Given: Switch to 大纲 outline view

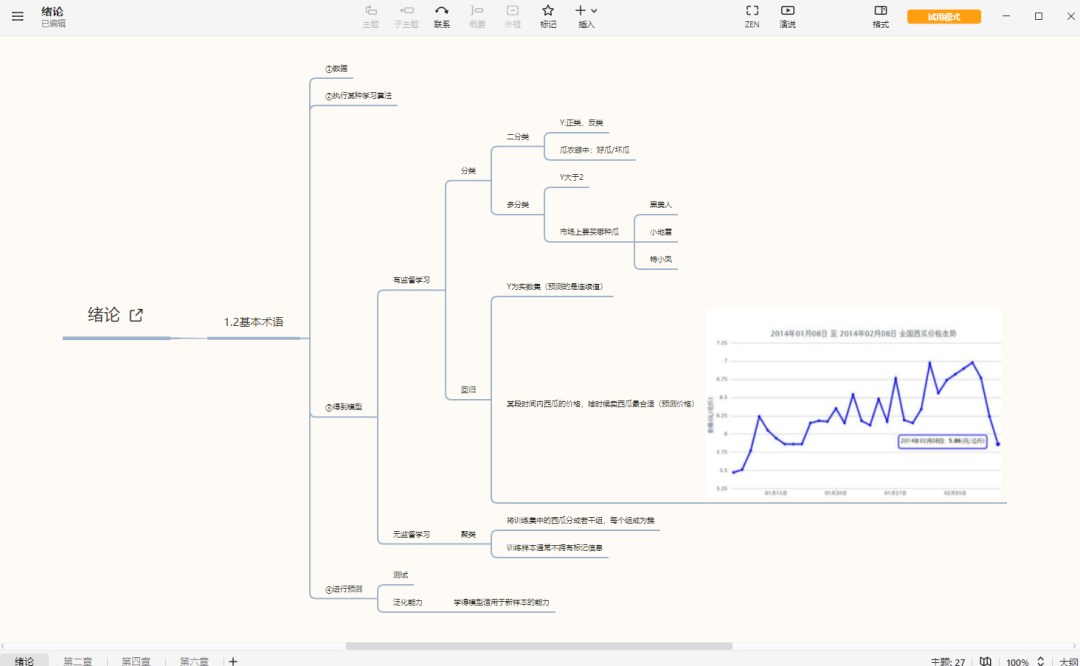Looking at the screenshot, I should point(1068,661).
